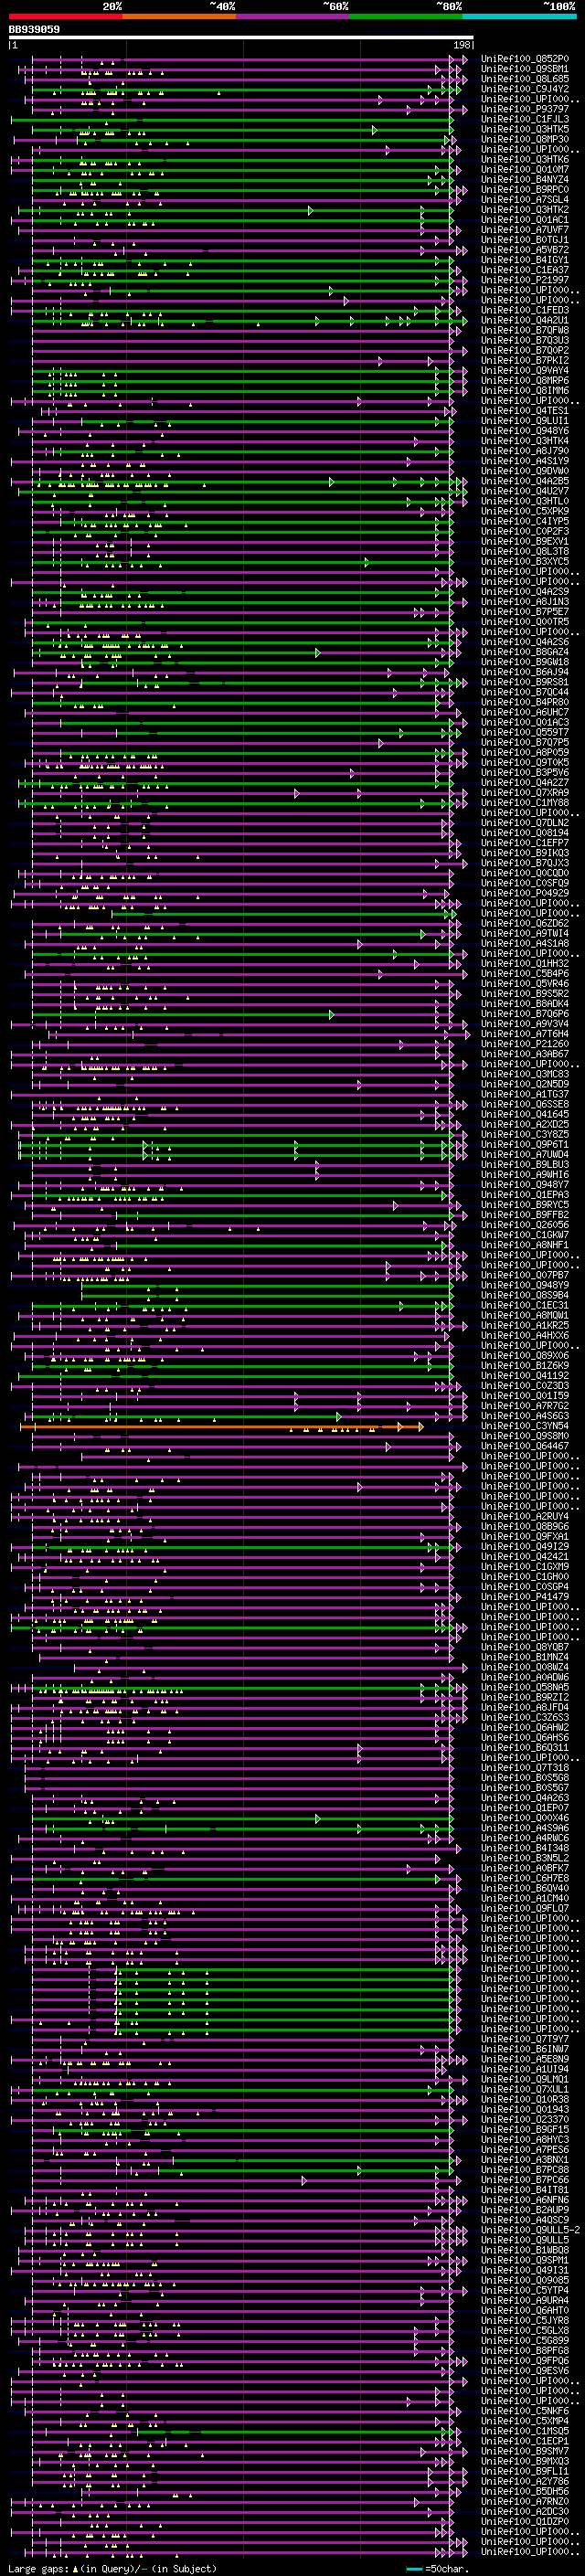Select hit UniRef100_P21260
Screen dimensions: 585x2576
click(x=525, y=1044)
